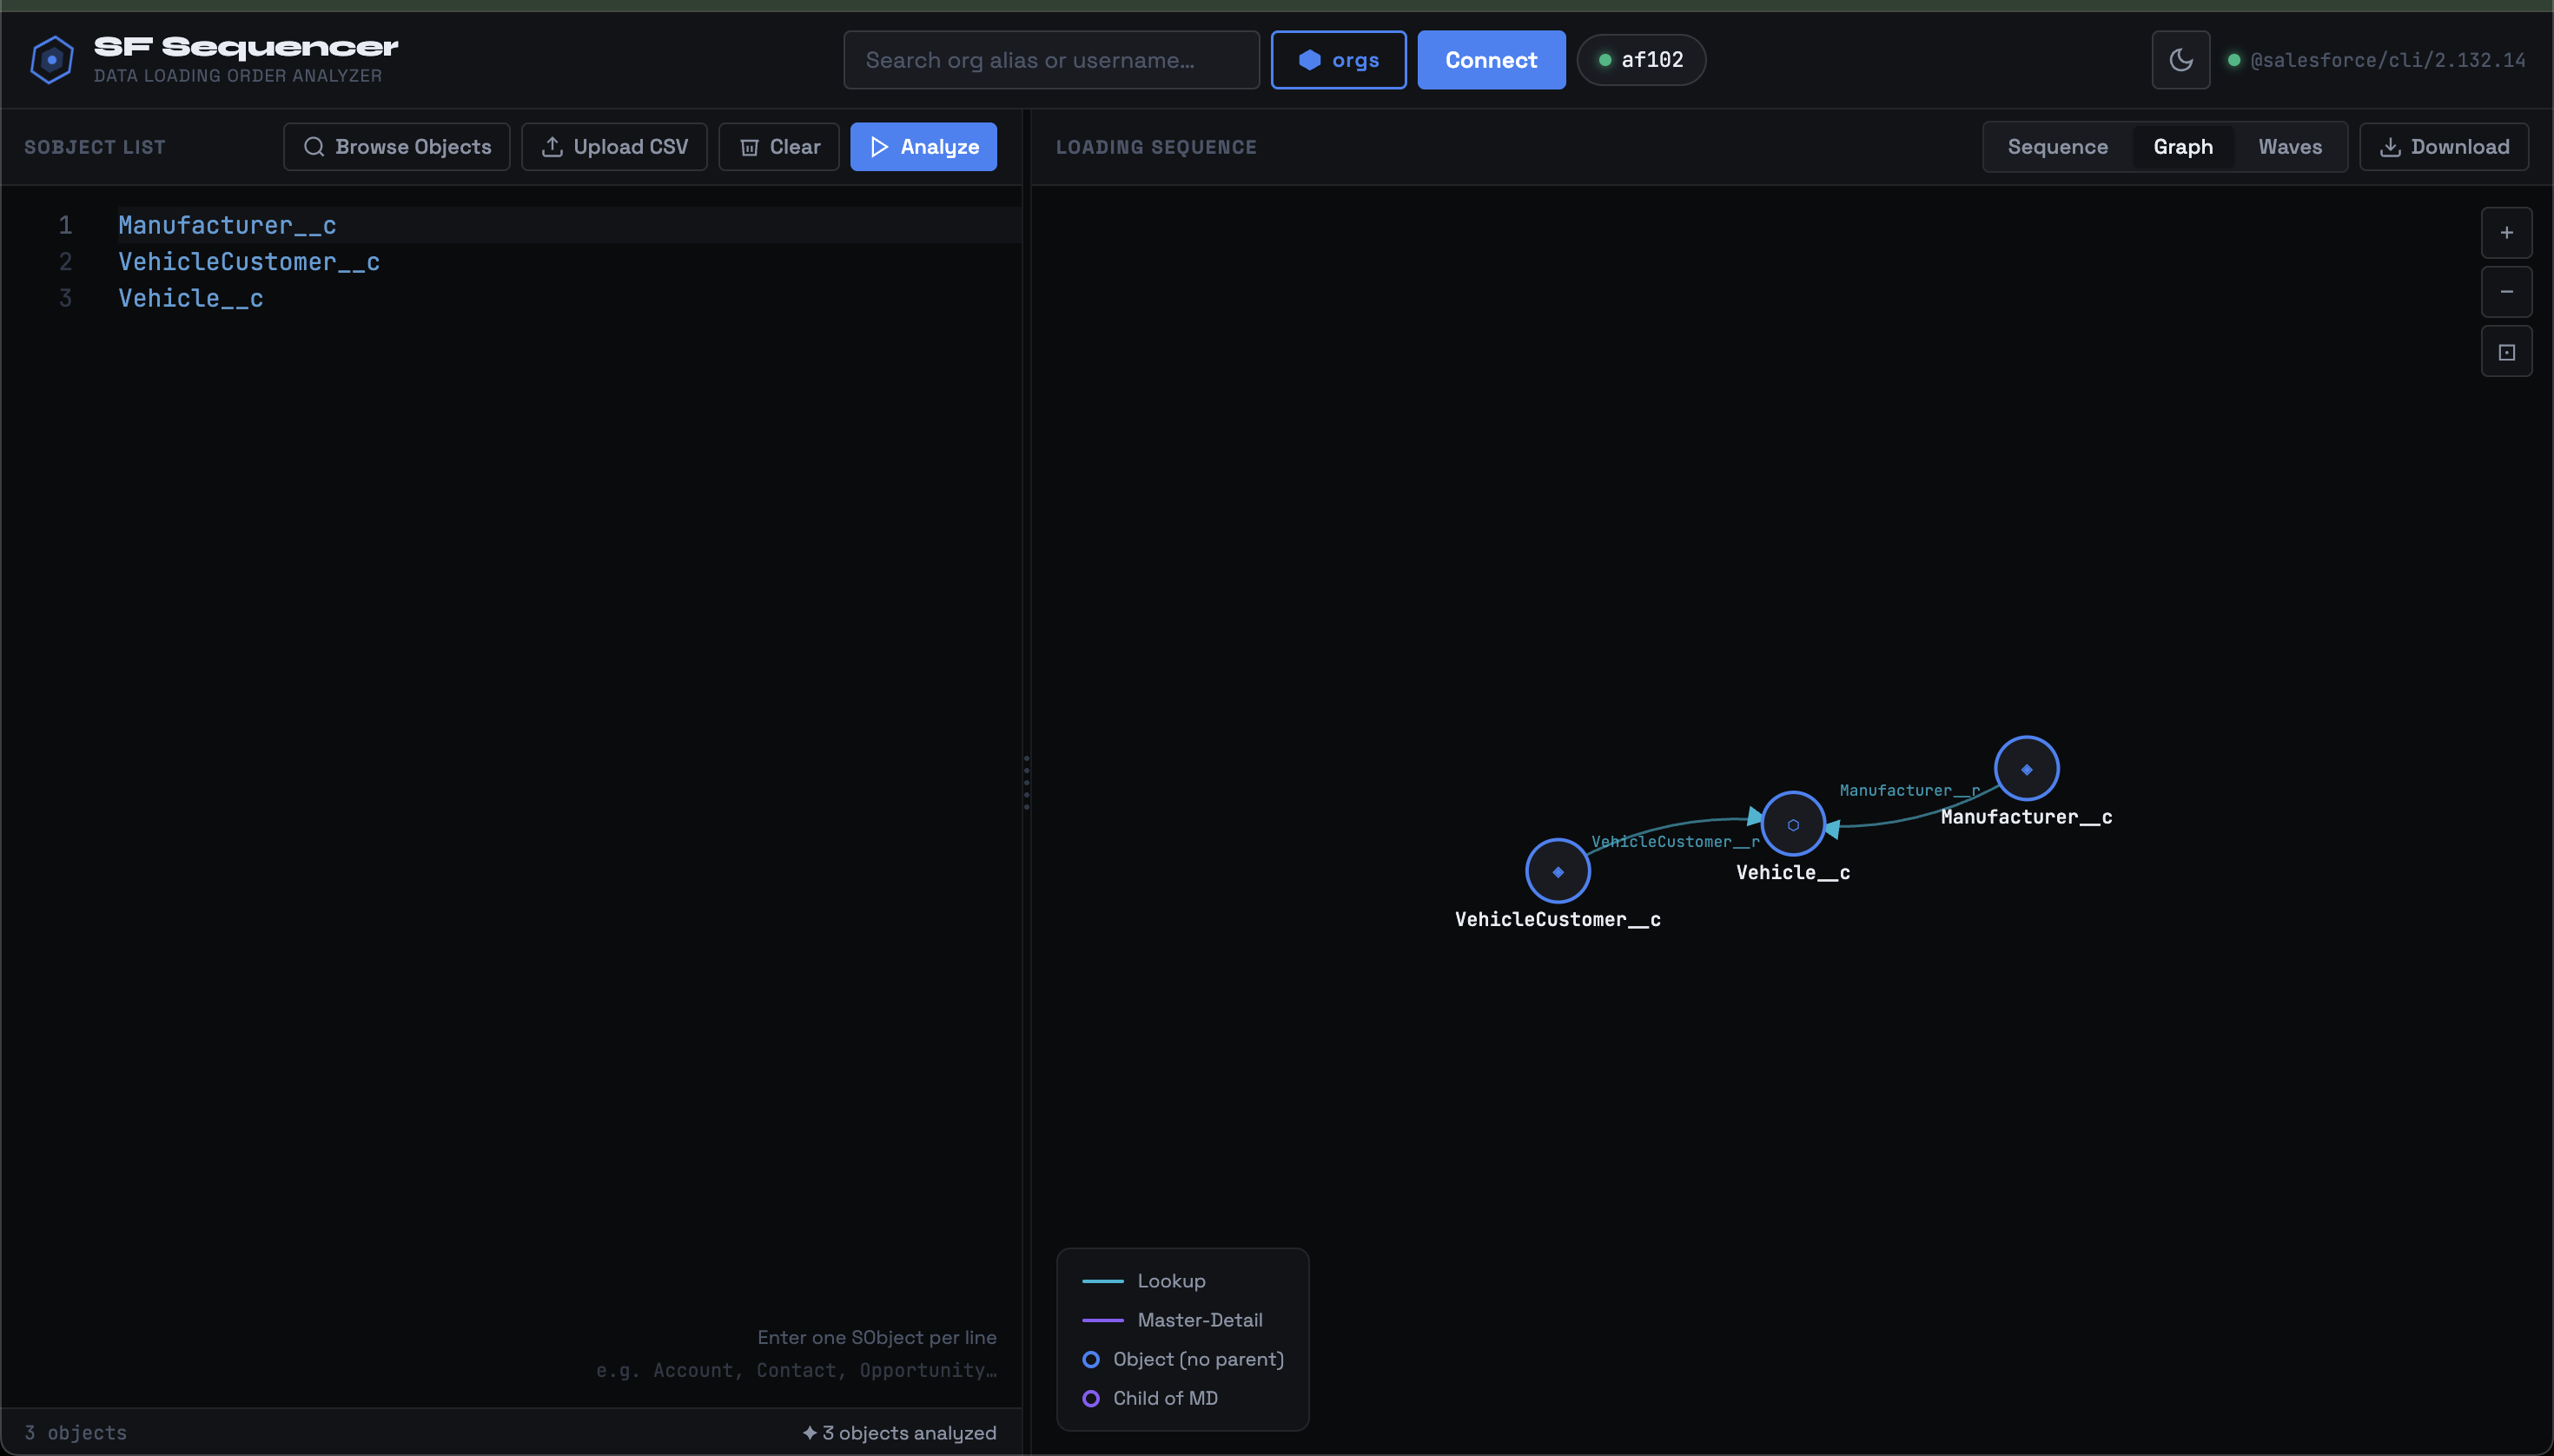The height and width of the screenshot is (1456, 2554).
Task: Click the Object (no parent) legend circle
Action: pyautogui.click(x=1091, y=1359)
